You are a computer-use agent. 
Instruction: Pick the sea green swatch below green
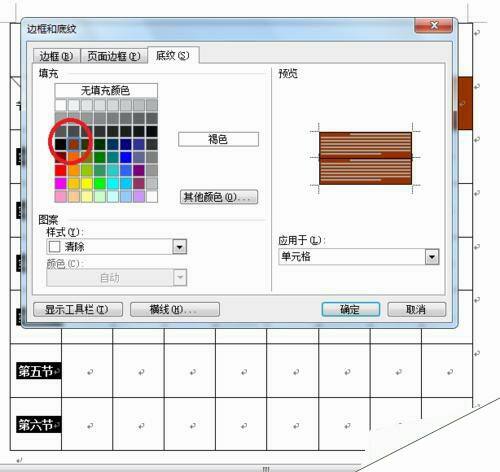(99, 170)
